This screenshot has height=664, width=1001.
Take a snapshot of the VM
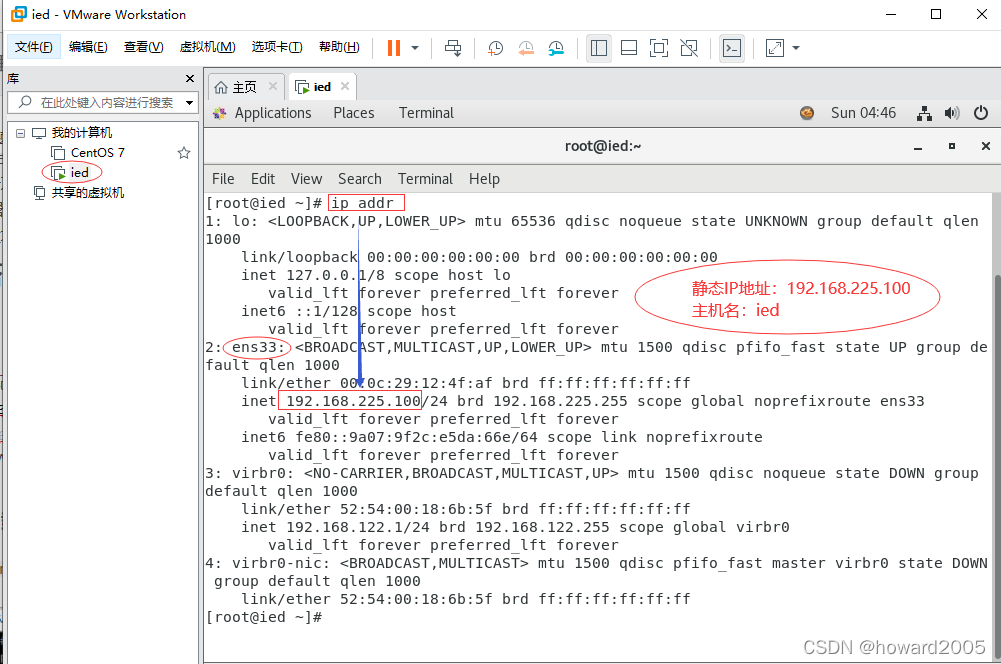click(495, 48)
